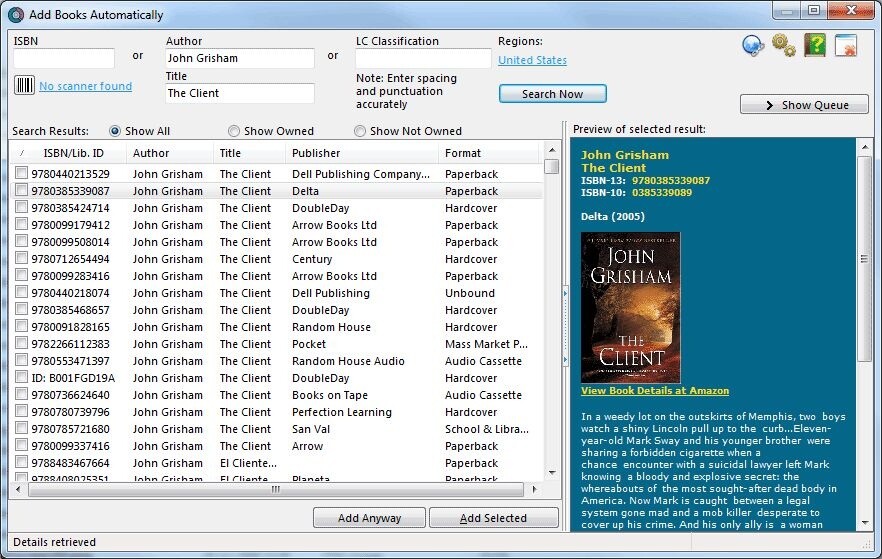The image size is (882, 559).
Task: Click the globe network connection icon
Action: pos(753,46)
